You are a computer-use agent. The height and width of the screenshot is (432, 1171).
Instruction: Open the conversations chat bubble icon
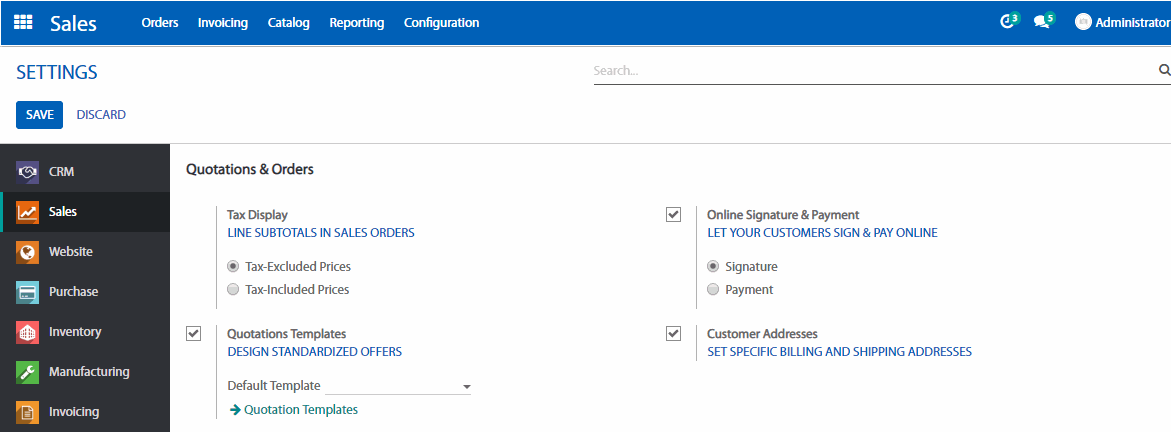click(x=1042, y=22)
